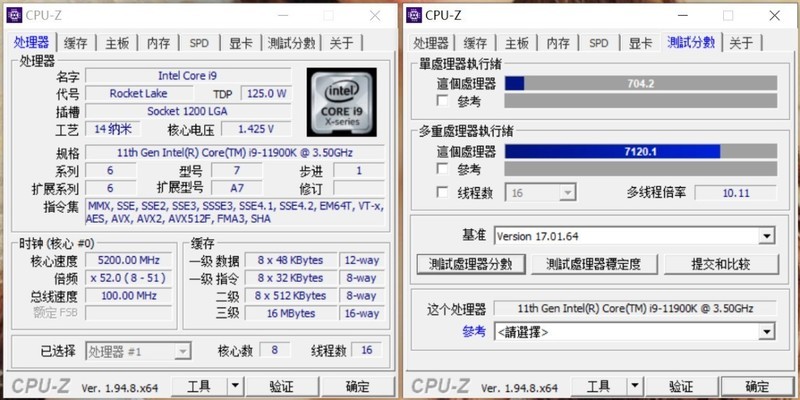Click the 总线速度 value 100.00 MHz

click(129, 296)
